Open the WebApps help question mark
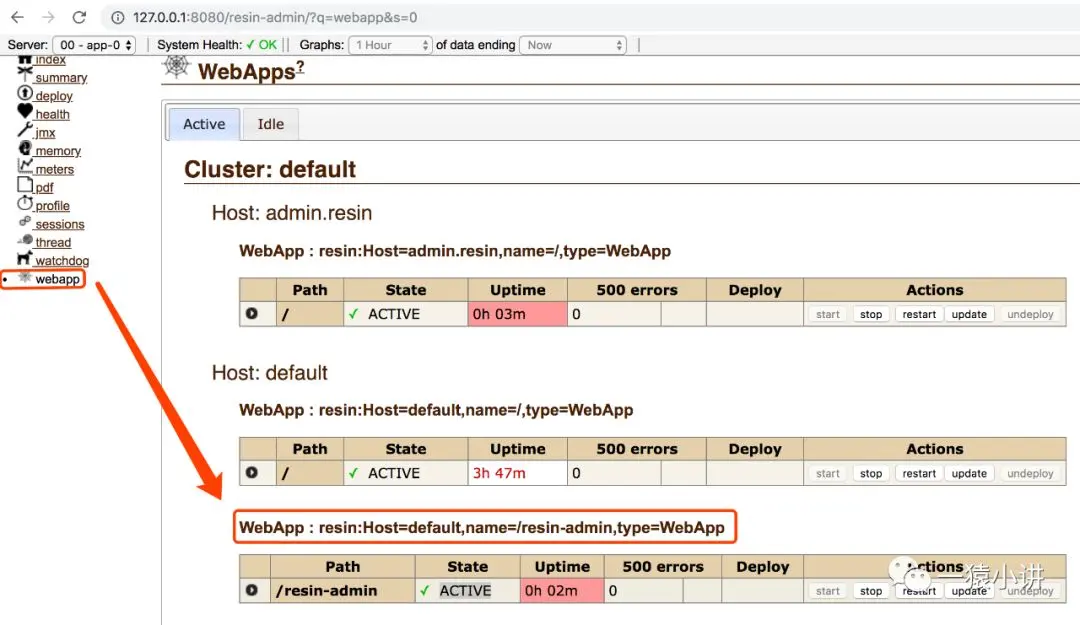The width and height of the screenshot is (1080, 625). pyautogui.click(x=300, y=66)
